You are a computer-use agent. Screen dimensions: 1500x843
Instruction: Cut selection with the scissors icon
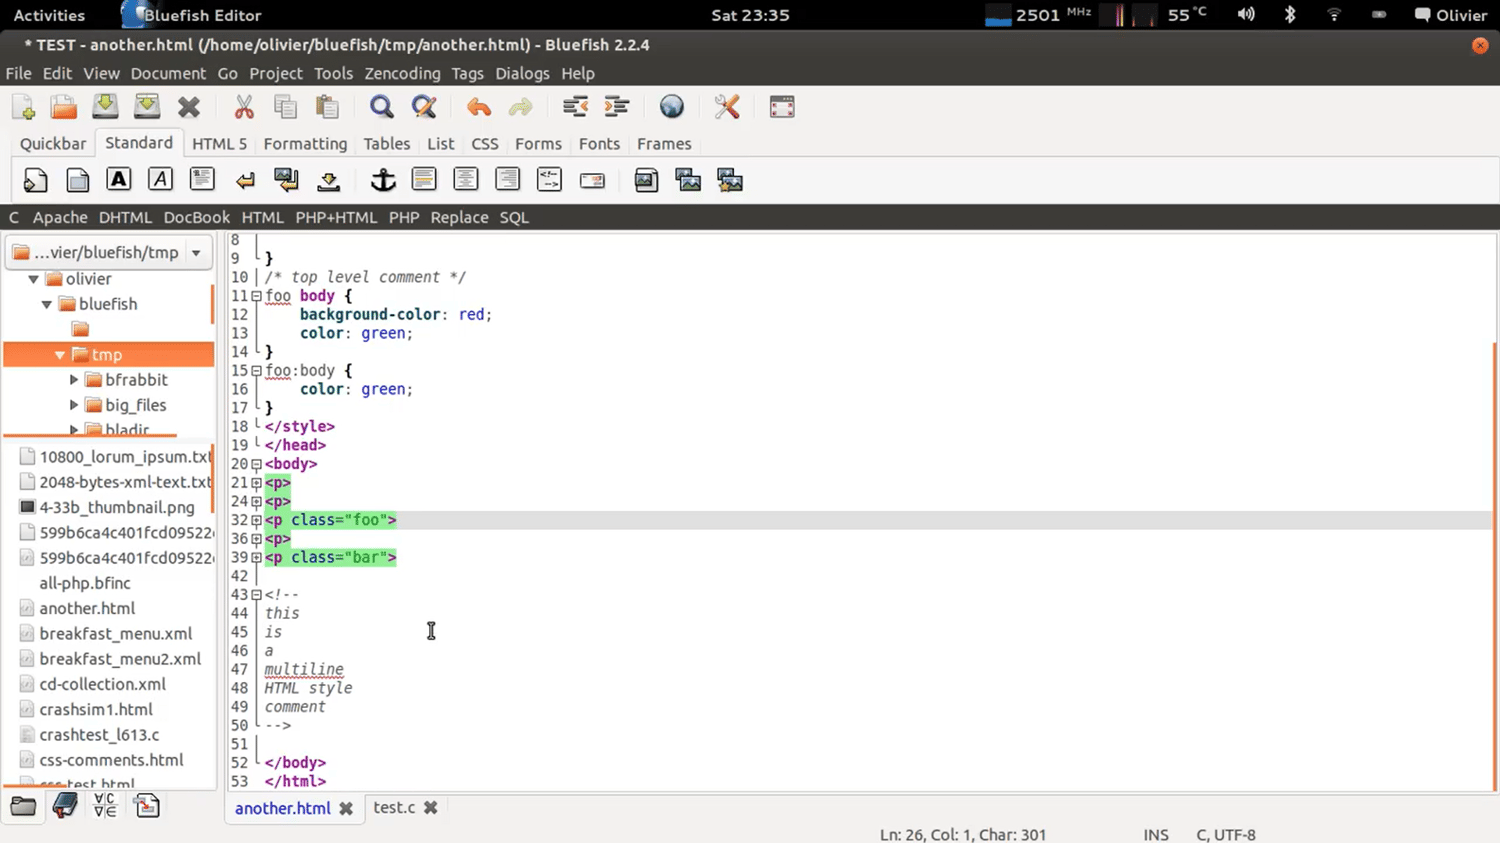click(x=244, y=107)
